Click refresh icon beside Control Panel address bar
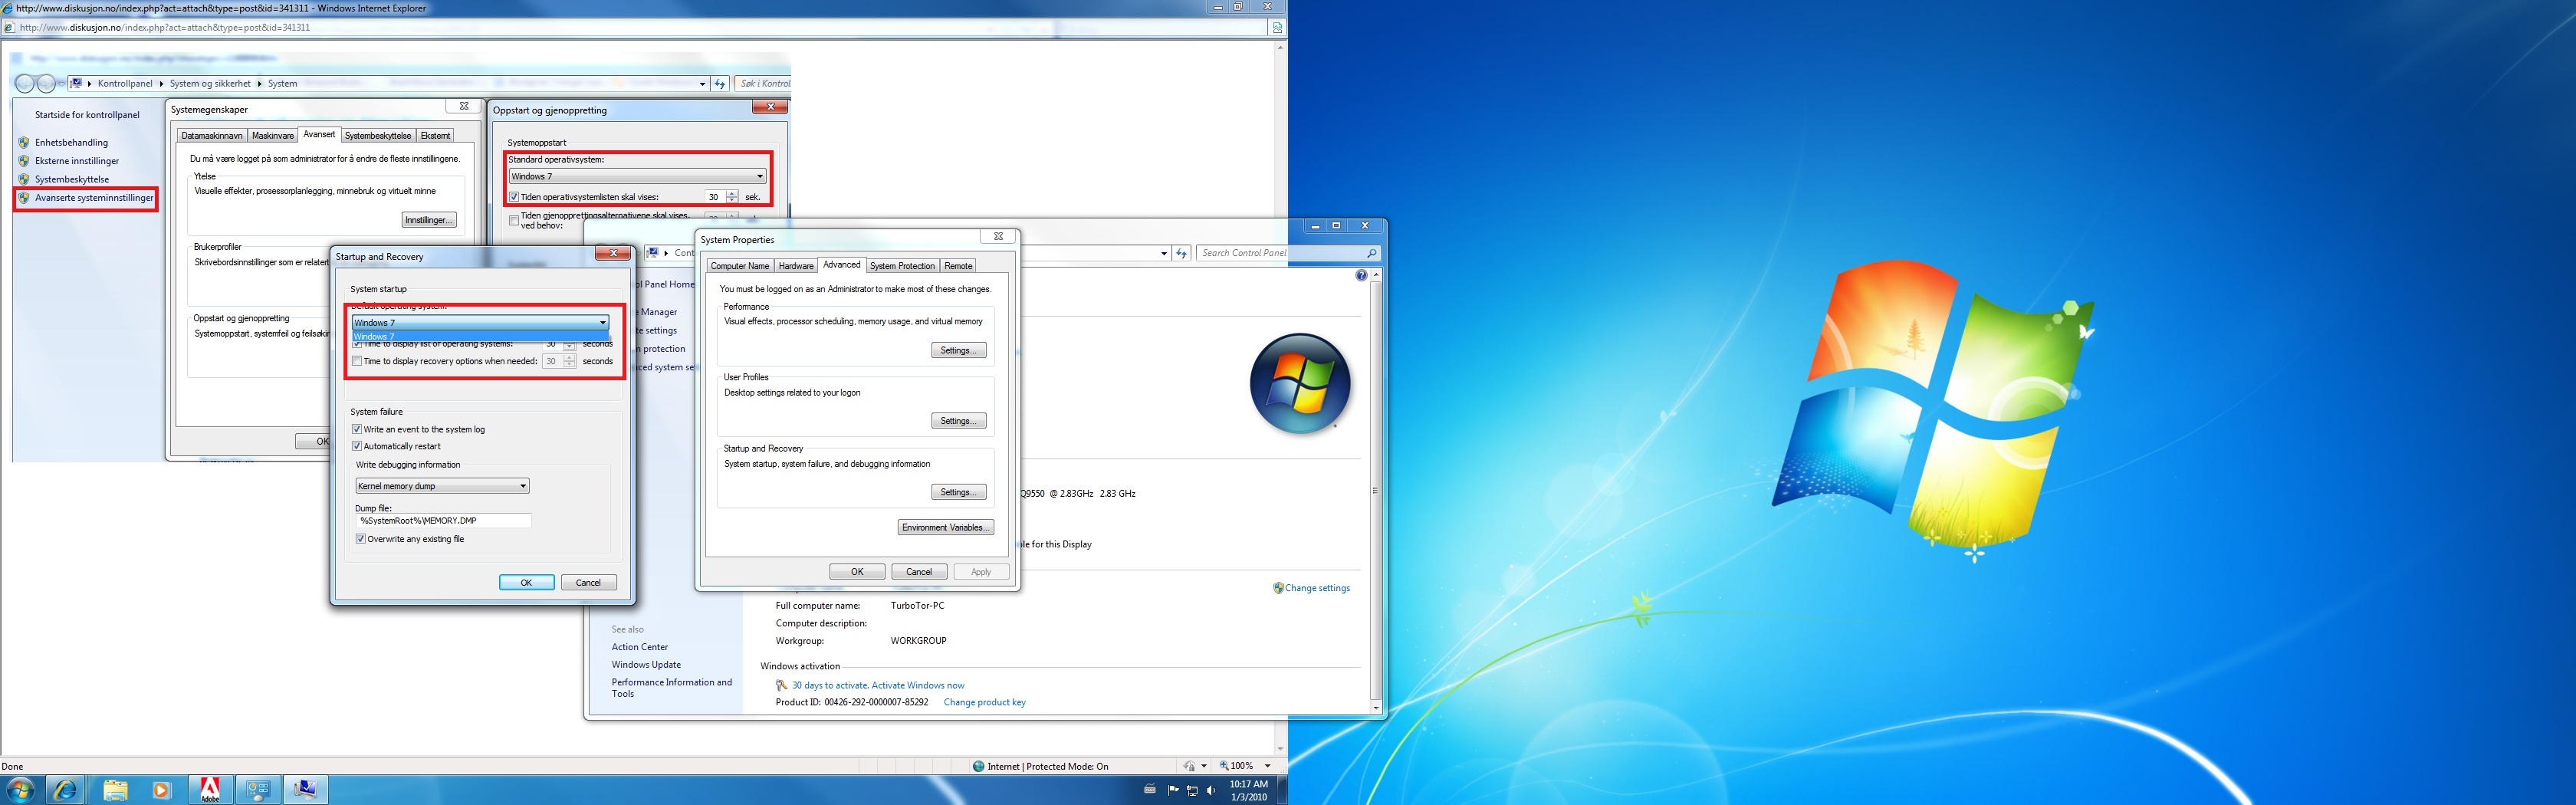 [1182, 253]
